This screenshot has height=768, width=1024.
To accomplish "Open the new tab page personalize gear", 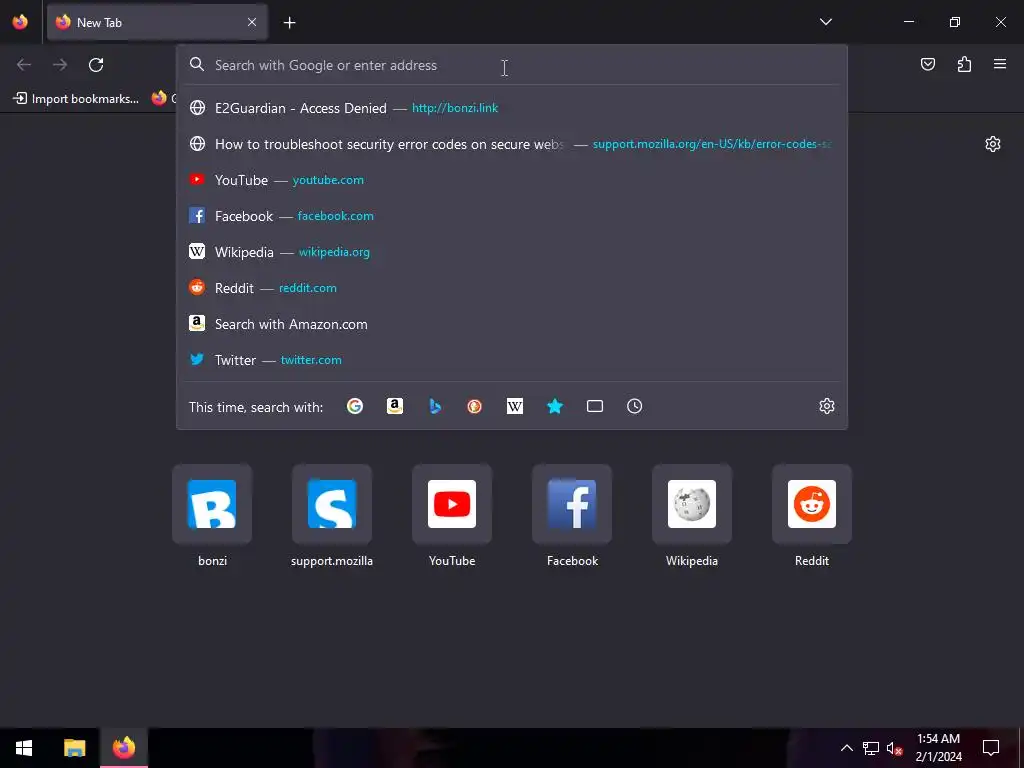I will pos(993,144).
